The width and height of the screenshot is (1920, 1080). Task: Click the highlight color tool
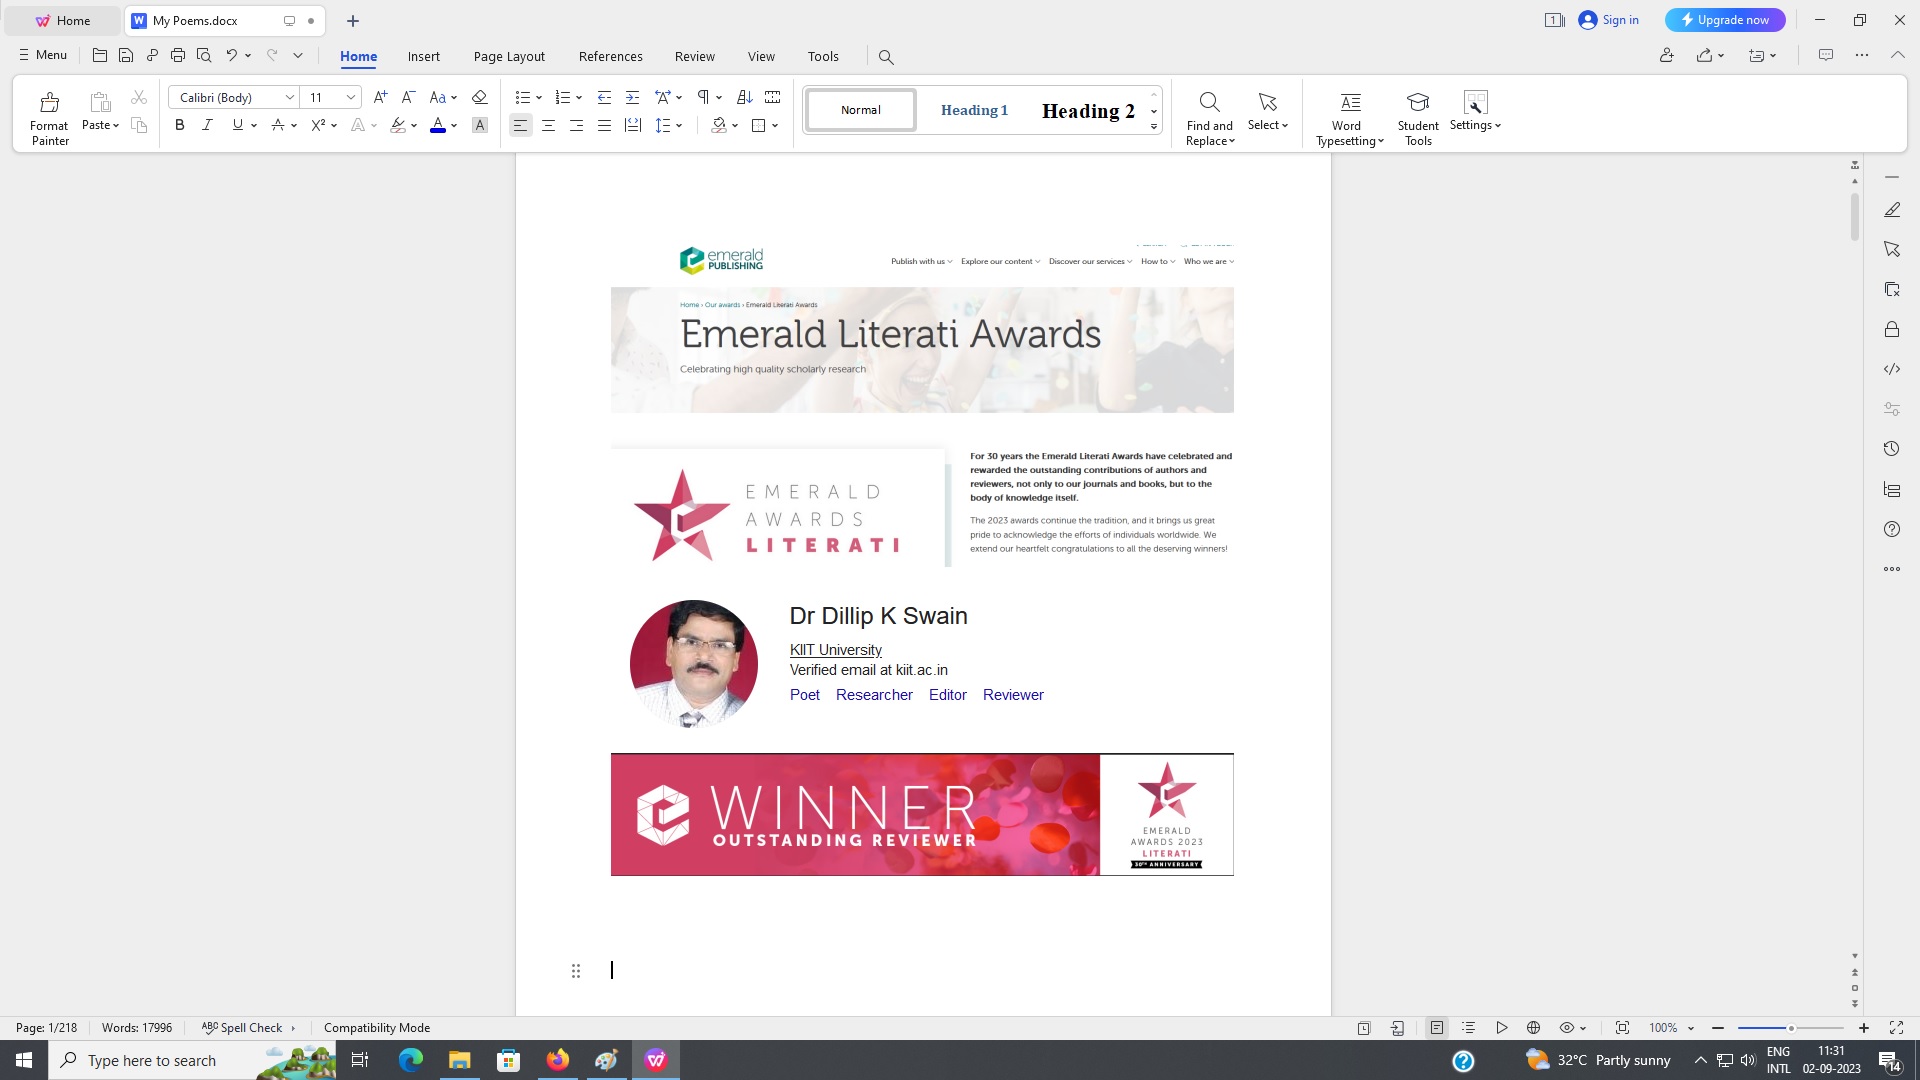(398, 125)
